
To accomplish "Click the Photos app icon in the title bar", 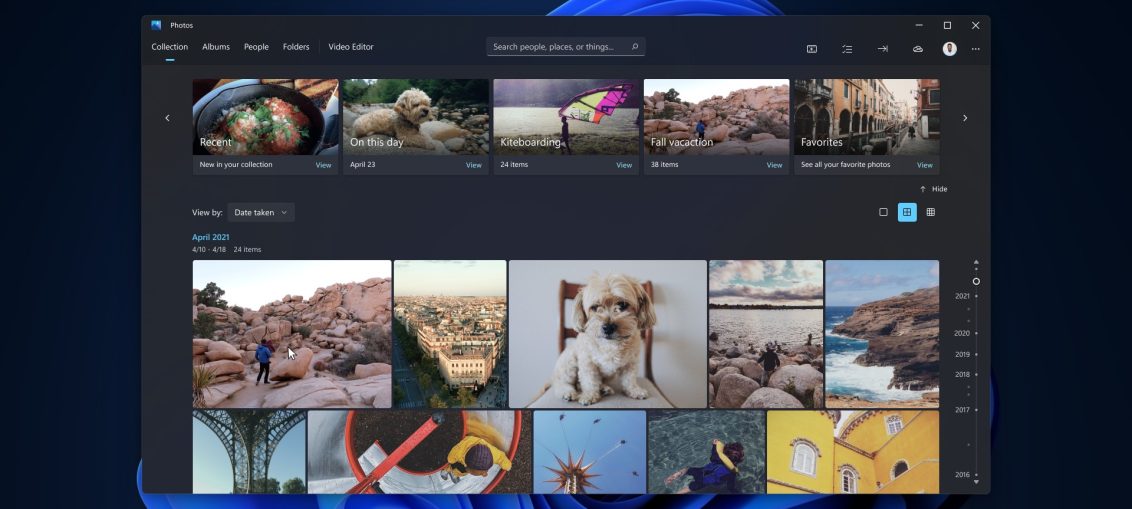I will click(x=156, y=25).
